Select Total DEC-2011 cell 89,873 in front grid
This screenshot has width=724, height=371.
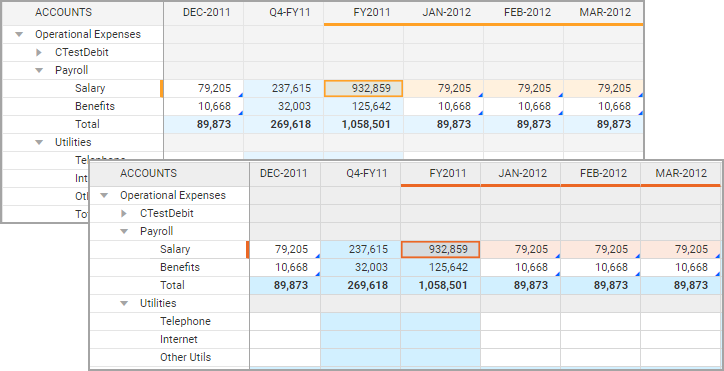point(285,286)
